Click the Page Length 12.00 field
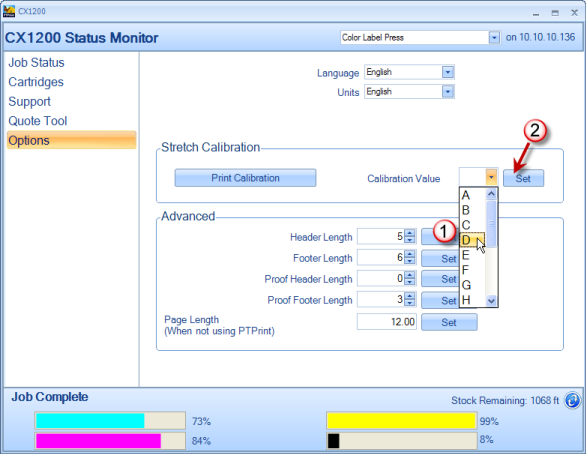Image resolution: width=586 pixels, height=454 pixels. click(x=387, y=322)
